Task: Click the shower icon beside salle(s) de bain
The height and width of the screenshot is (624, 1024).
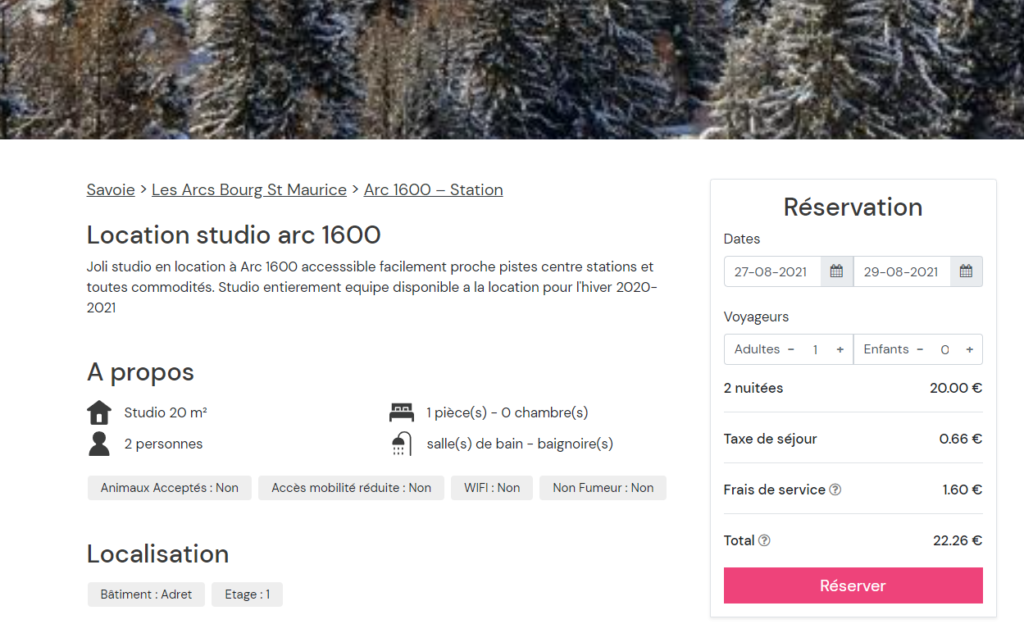Action: tap(401, 444)
